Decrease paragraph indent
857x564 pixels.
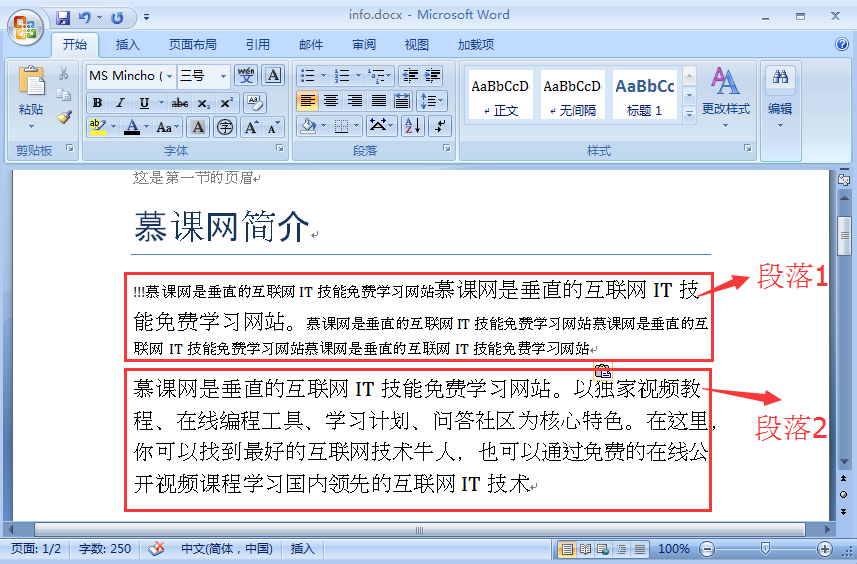click(410, 75)
